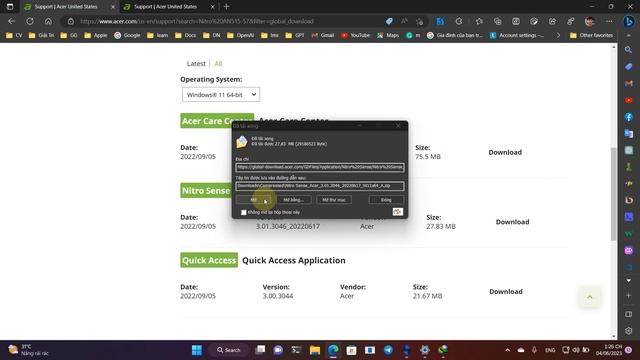640x360 pixels.
Task: Open the shopping price tag icon in address bar
Action: tap(389, 21)
